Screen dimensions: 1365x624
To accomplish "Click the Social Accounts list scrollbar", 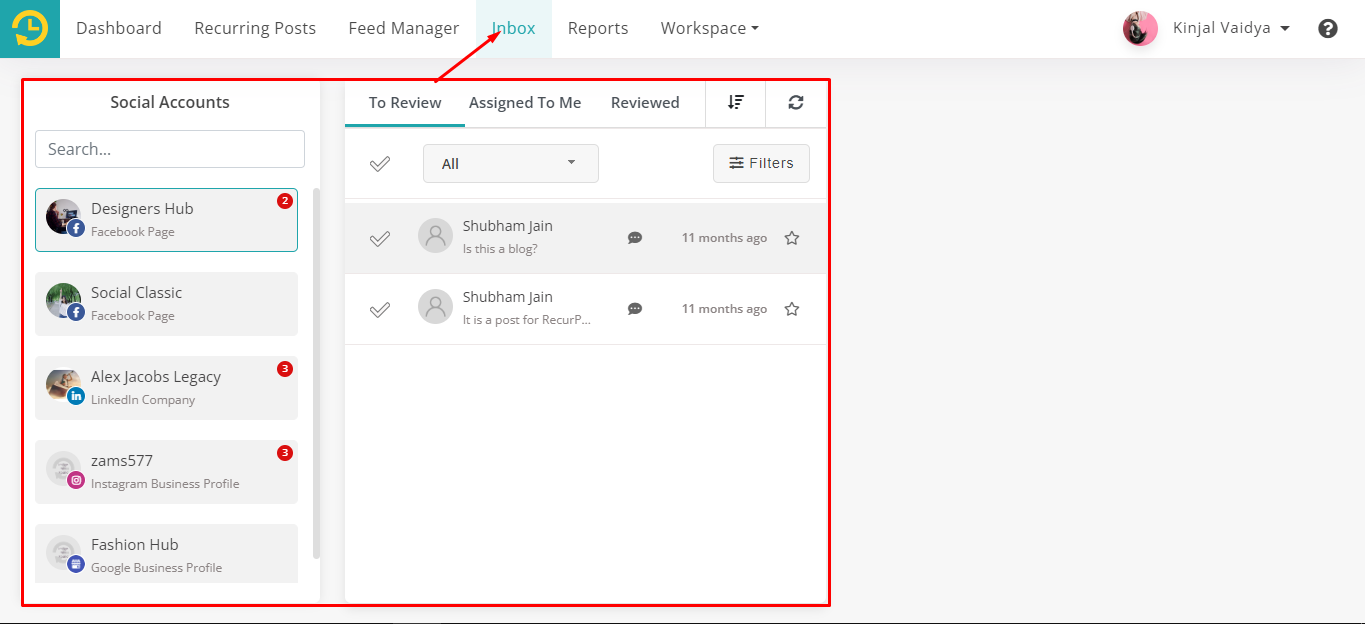I will [x=317, y=373].
